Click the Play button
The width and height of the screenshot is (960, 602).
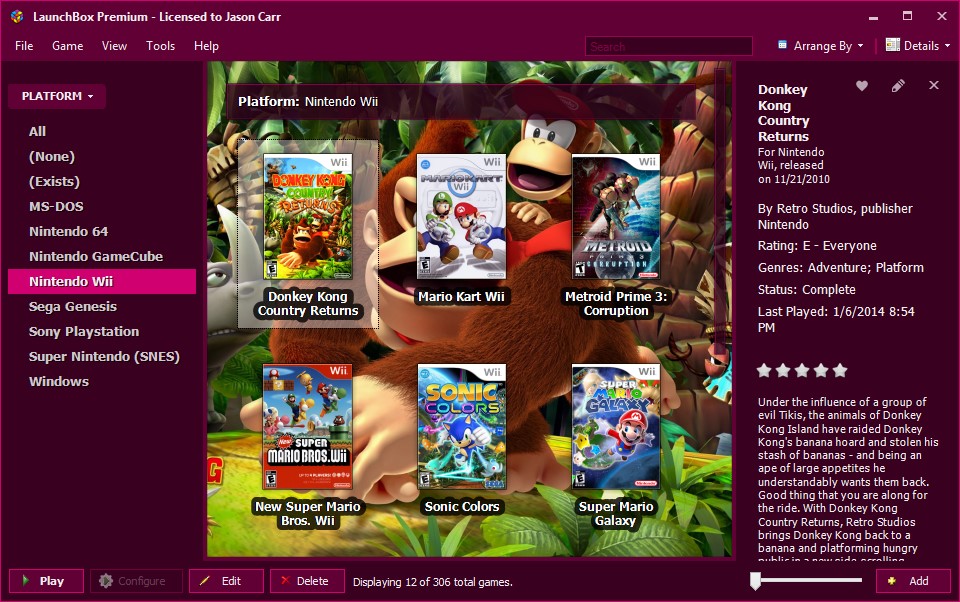(x=47, y=581)
